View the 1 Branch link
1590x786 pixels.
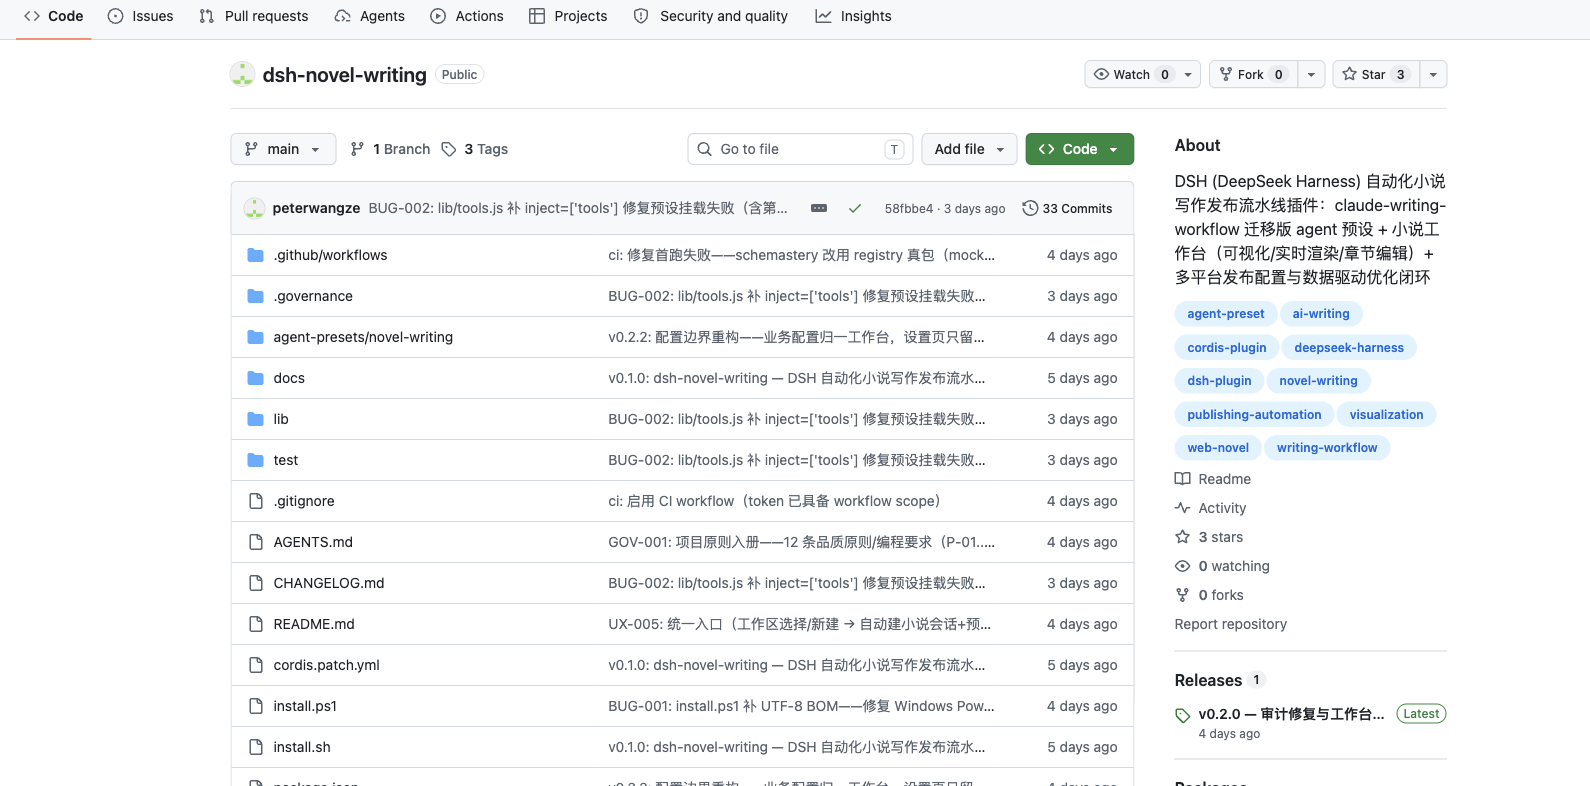point(390,149)
